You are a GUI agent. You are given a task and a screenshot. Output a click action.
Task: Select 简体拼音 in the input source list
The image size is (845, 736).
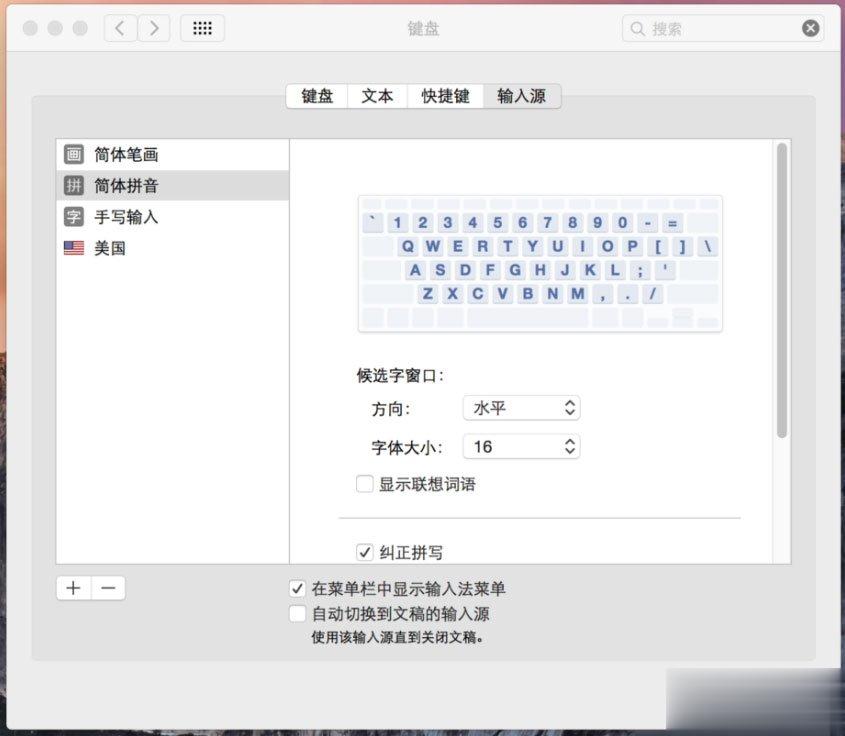tap(172, 186)
